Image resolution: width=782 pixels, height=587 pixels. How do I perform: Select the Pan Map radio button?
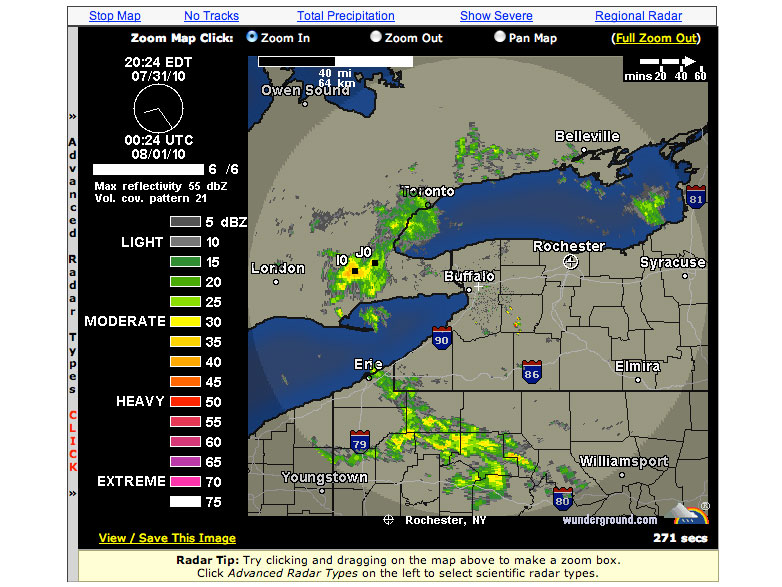[499, 37]
